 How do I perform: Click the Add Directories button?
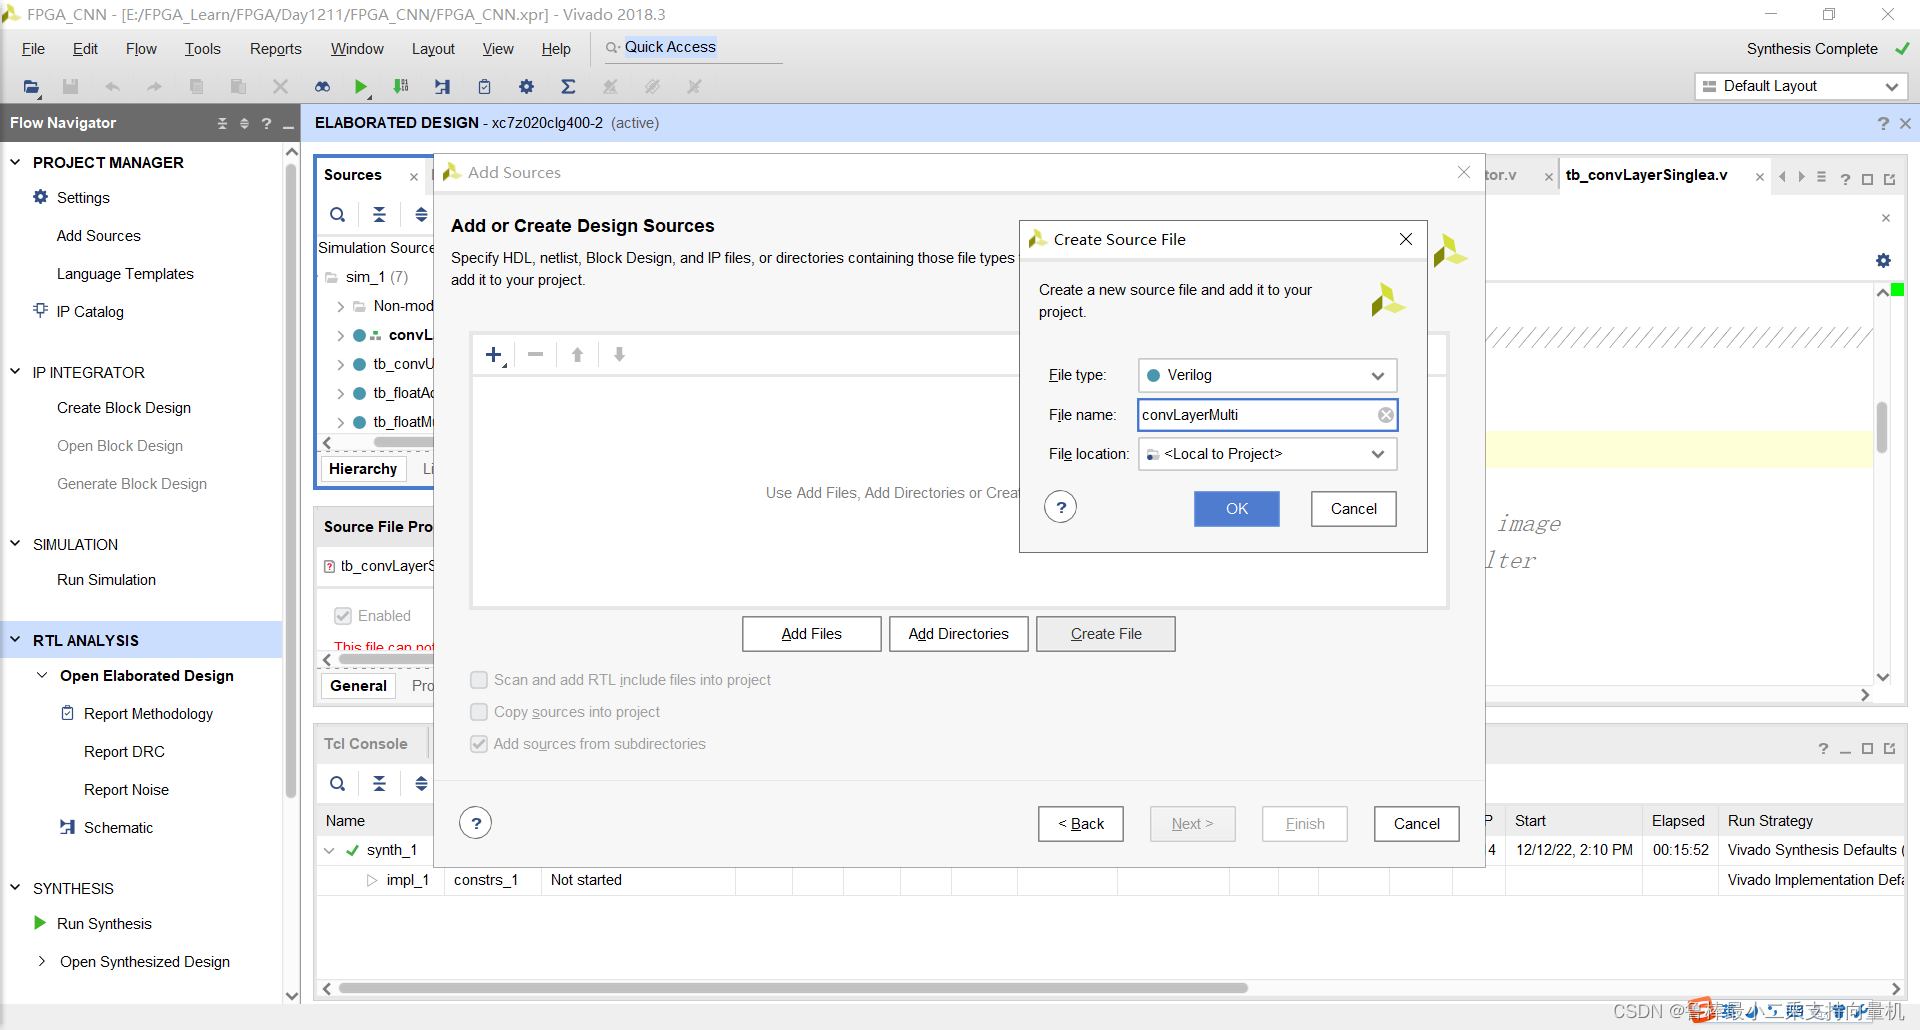[x=959, y=634]
